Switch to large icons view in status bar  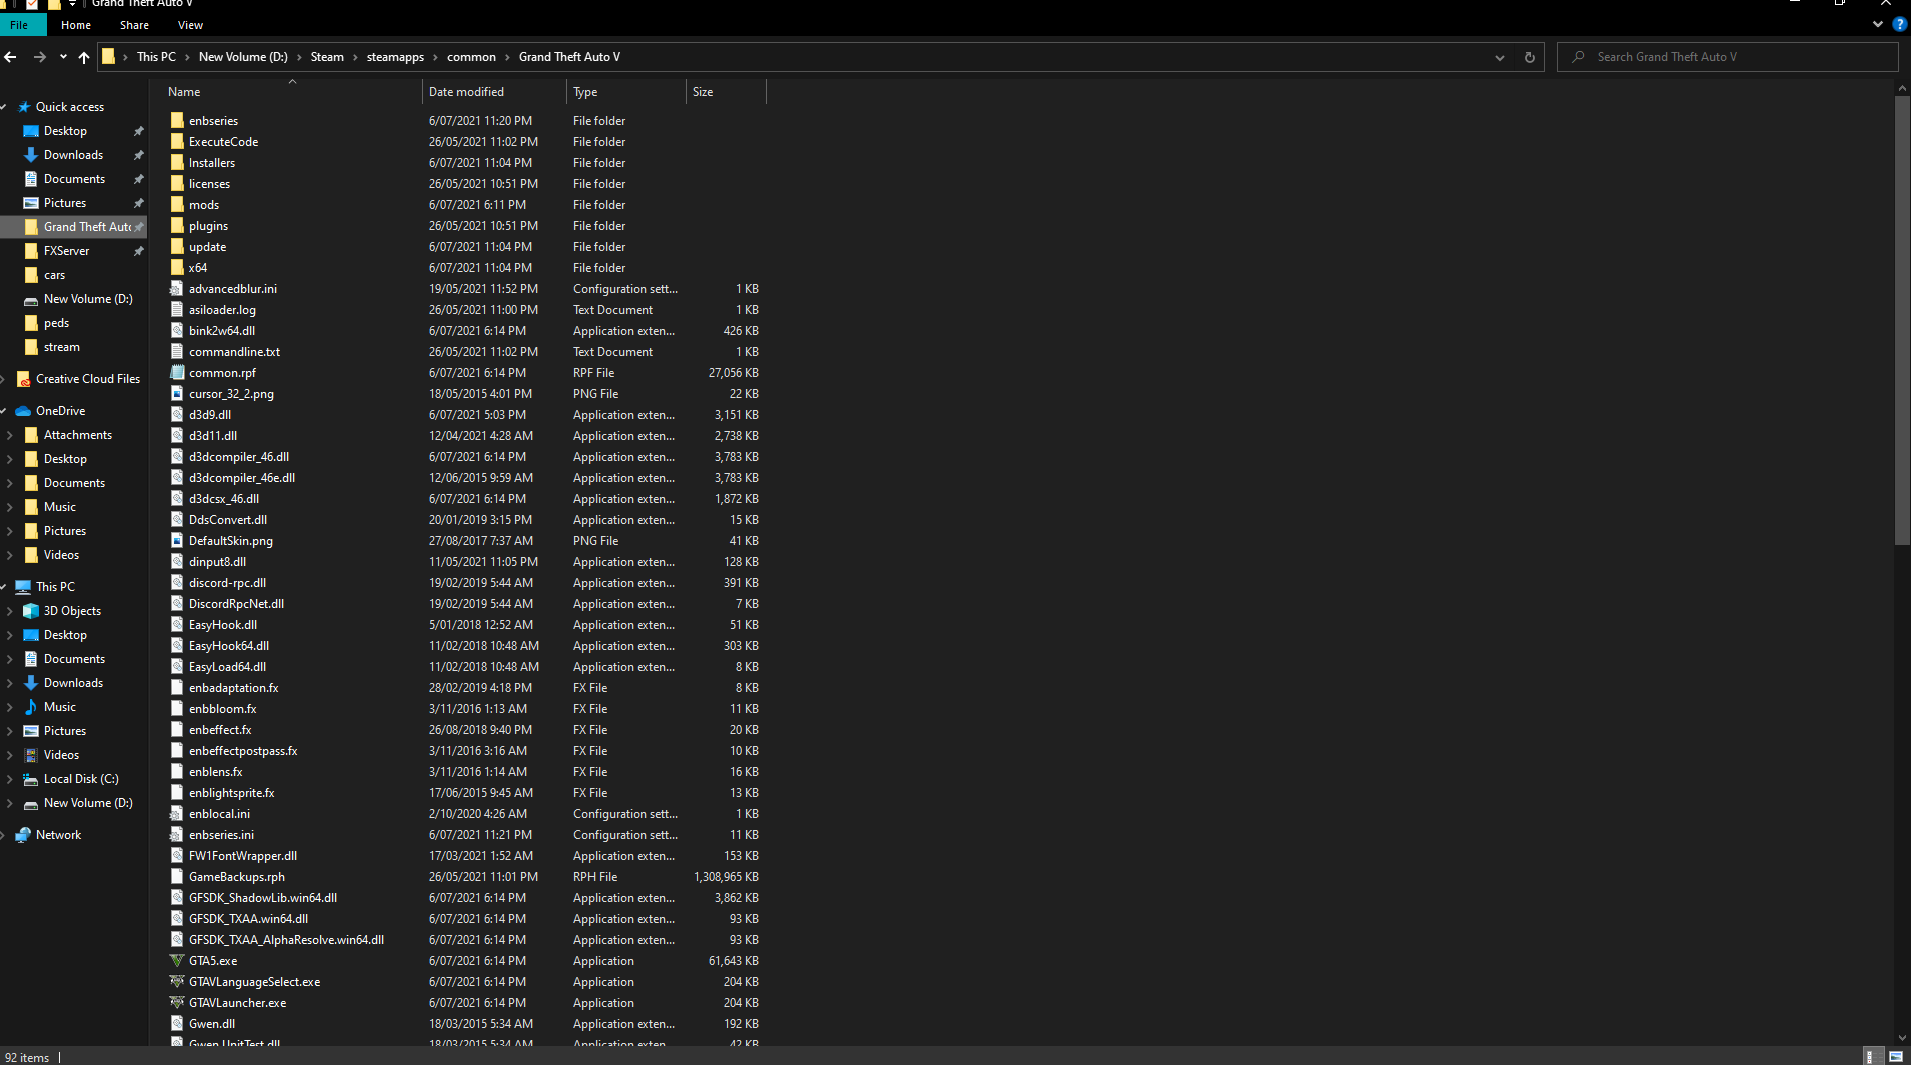coord(1895,1057)
